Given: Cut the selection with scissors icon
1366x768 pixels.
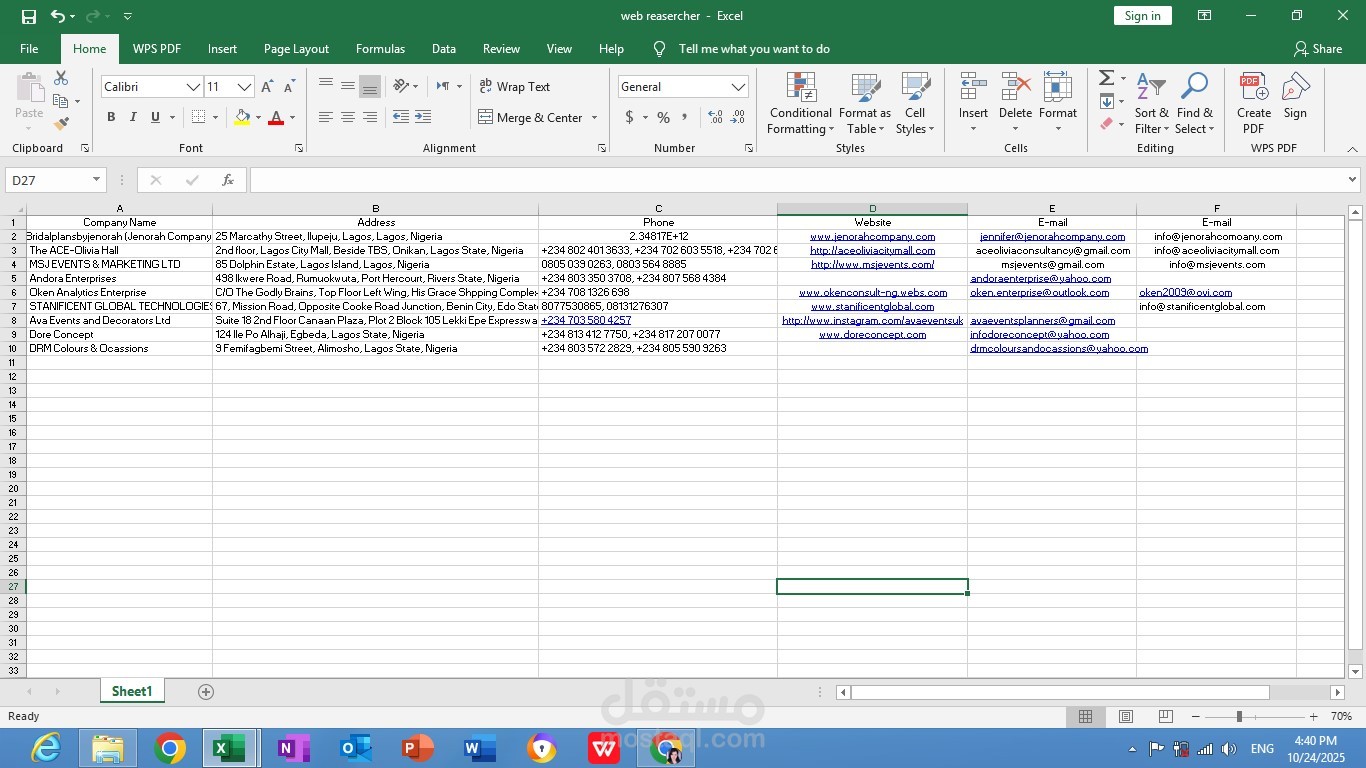Looking at the screenshot, I should click(61, 78).
